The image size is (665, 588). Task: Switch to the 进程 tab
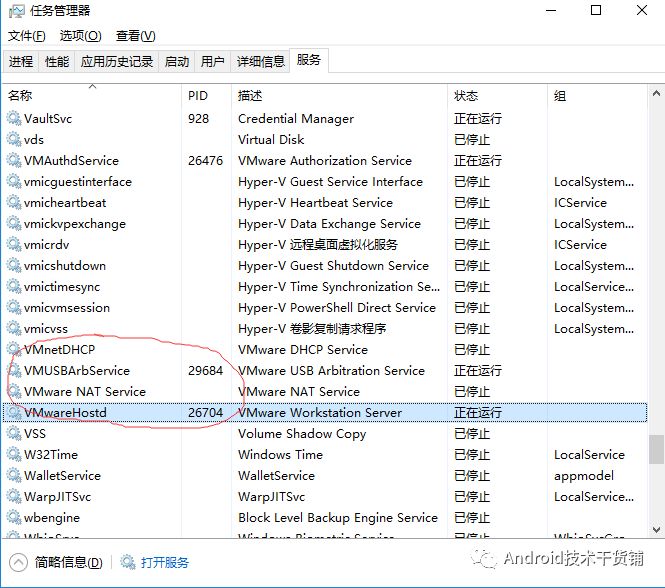point(21,62)
